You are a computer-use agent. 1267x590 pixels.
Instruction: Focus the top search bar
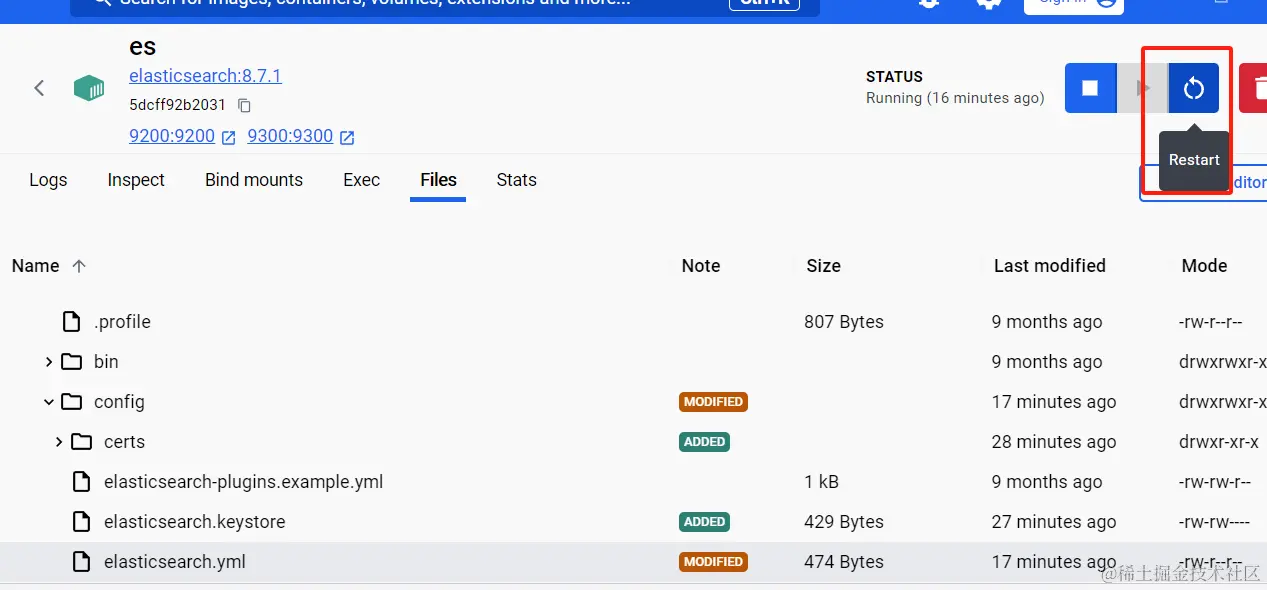pos(445,4)
